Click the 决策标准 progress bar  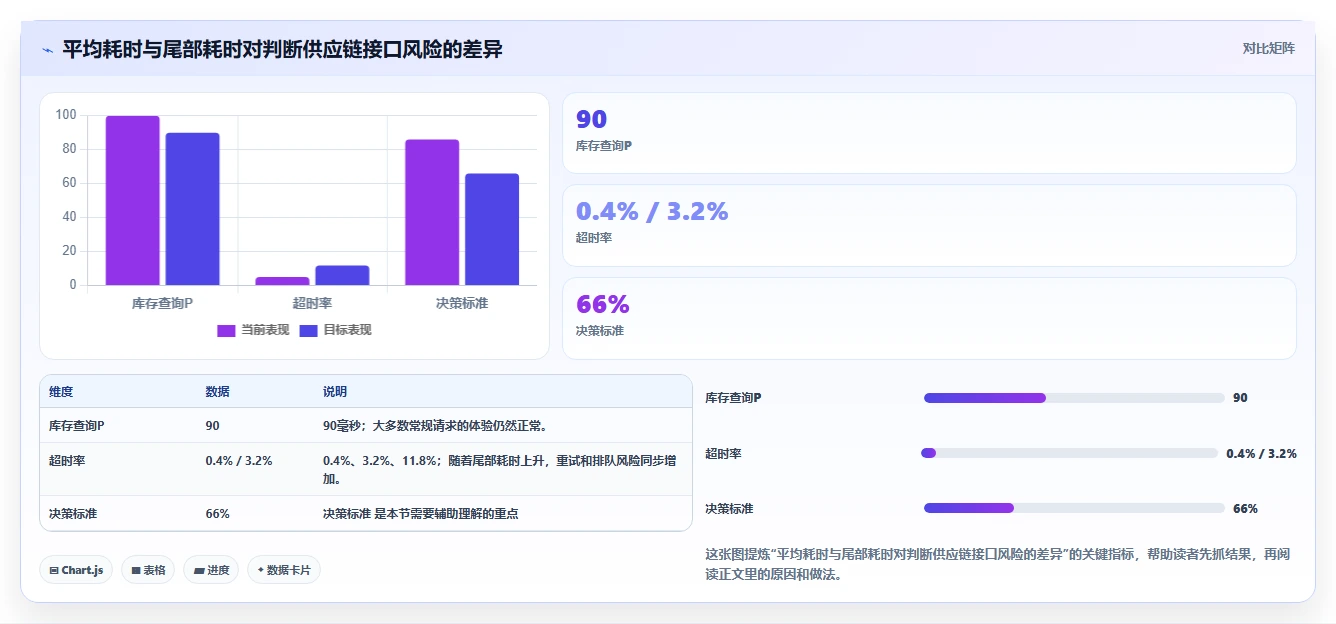(1074, 508)
